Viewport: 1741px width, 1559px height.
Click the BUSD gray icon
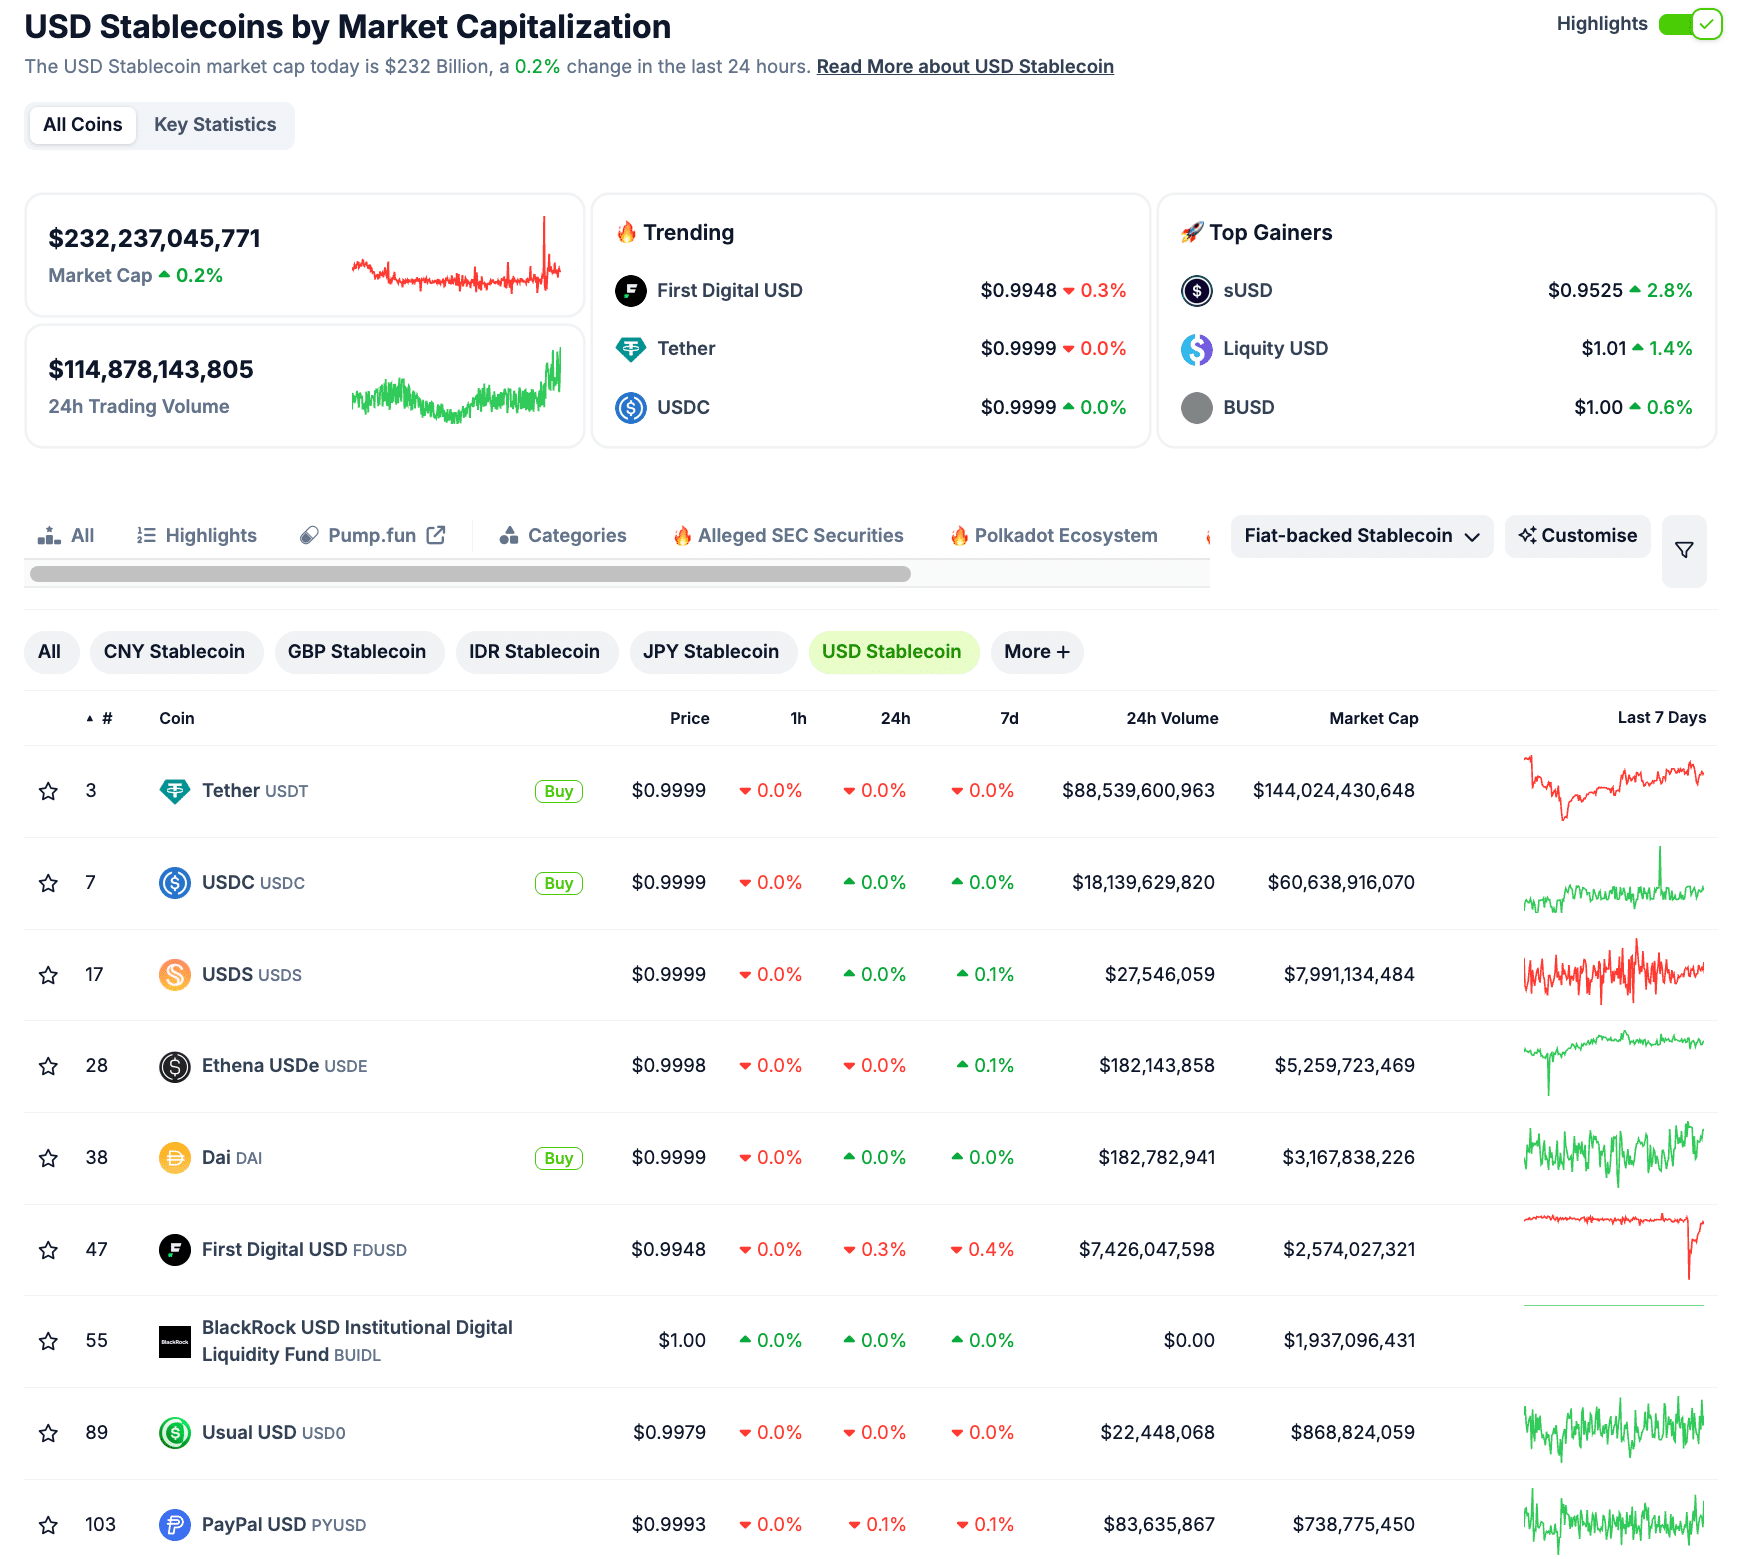coord(1197,408)
